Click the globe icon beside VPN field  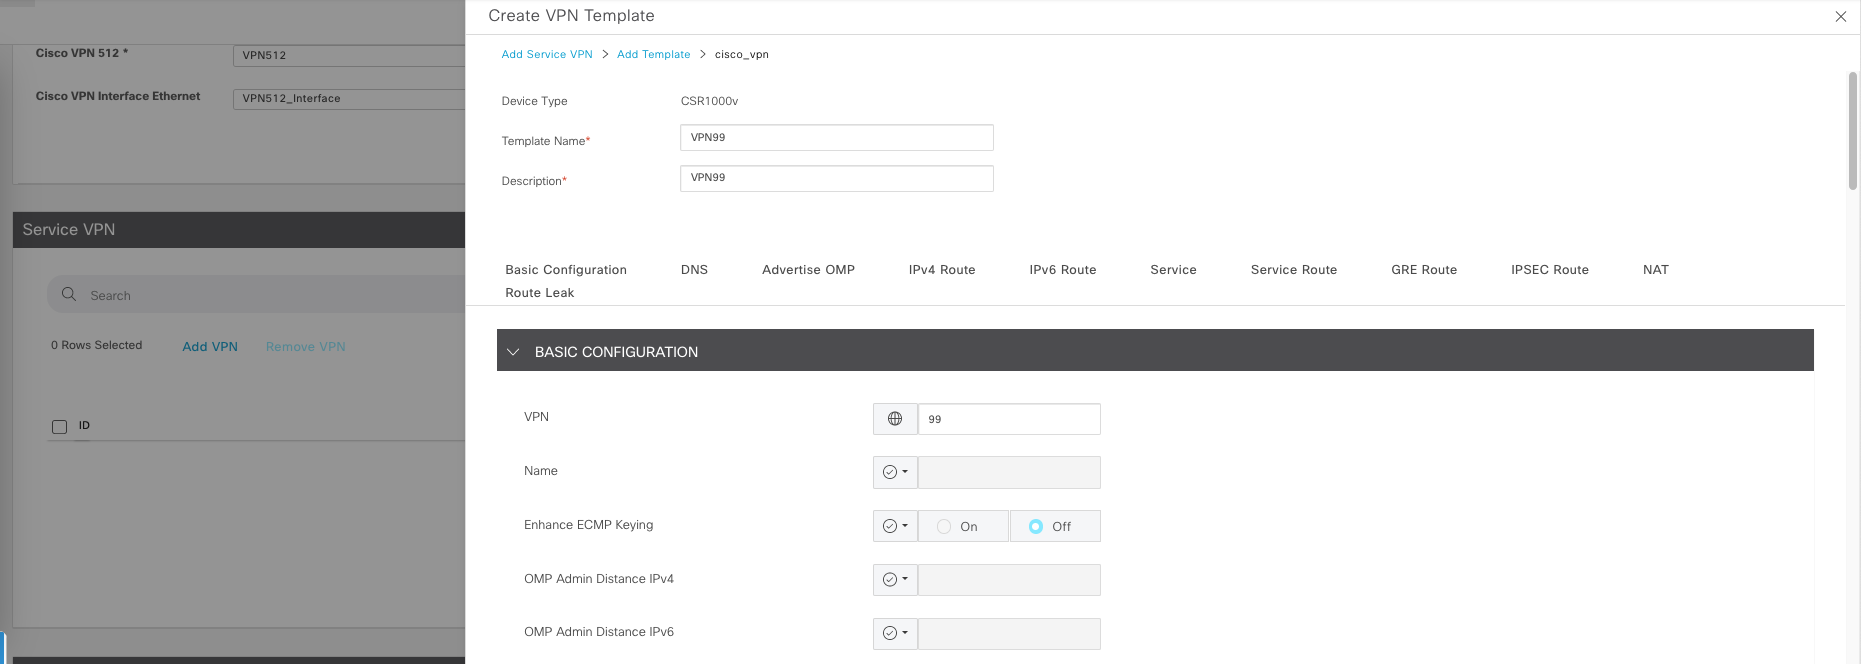[895, 419]
